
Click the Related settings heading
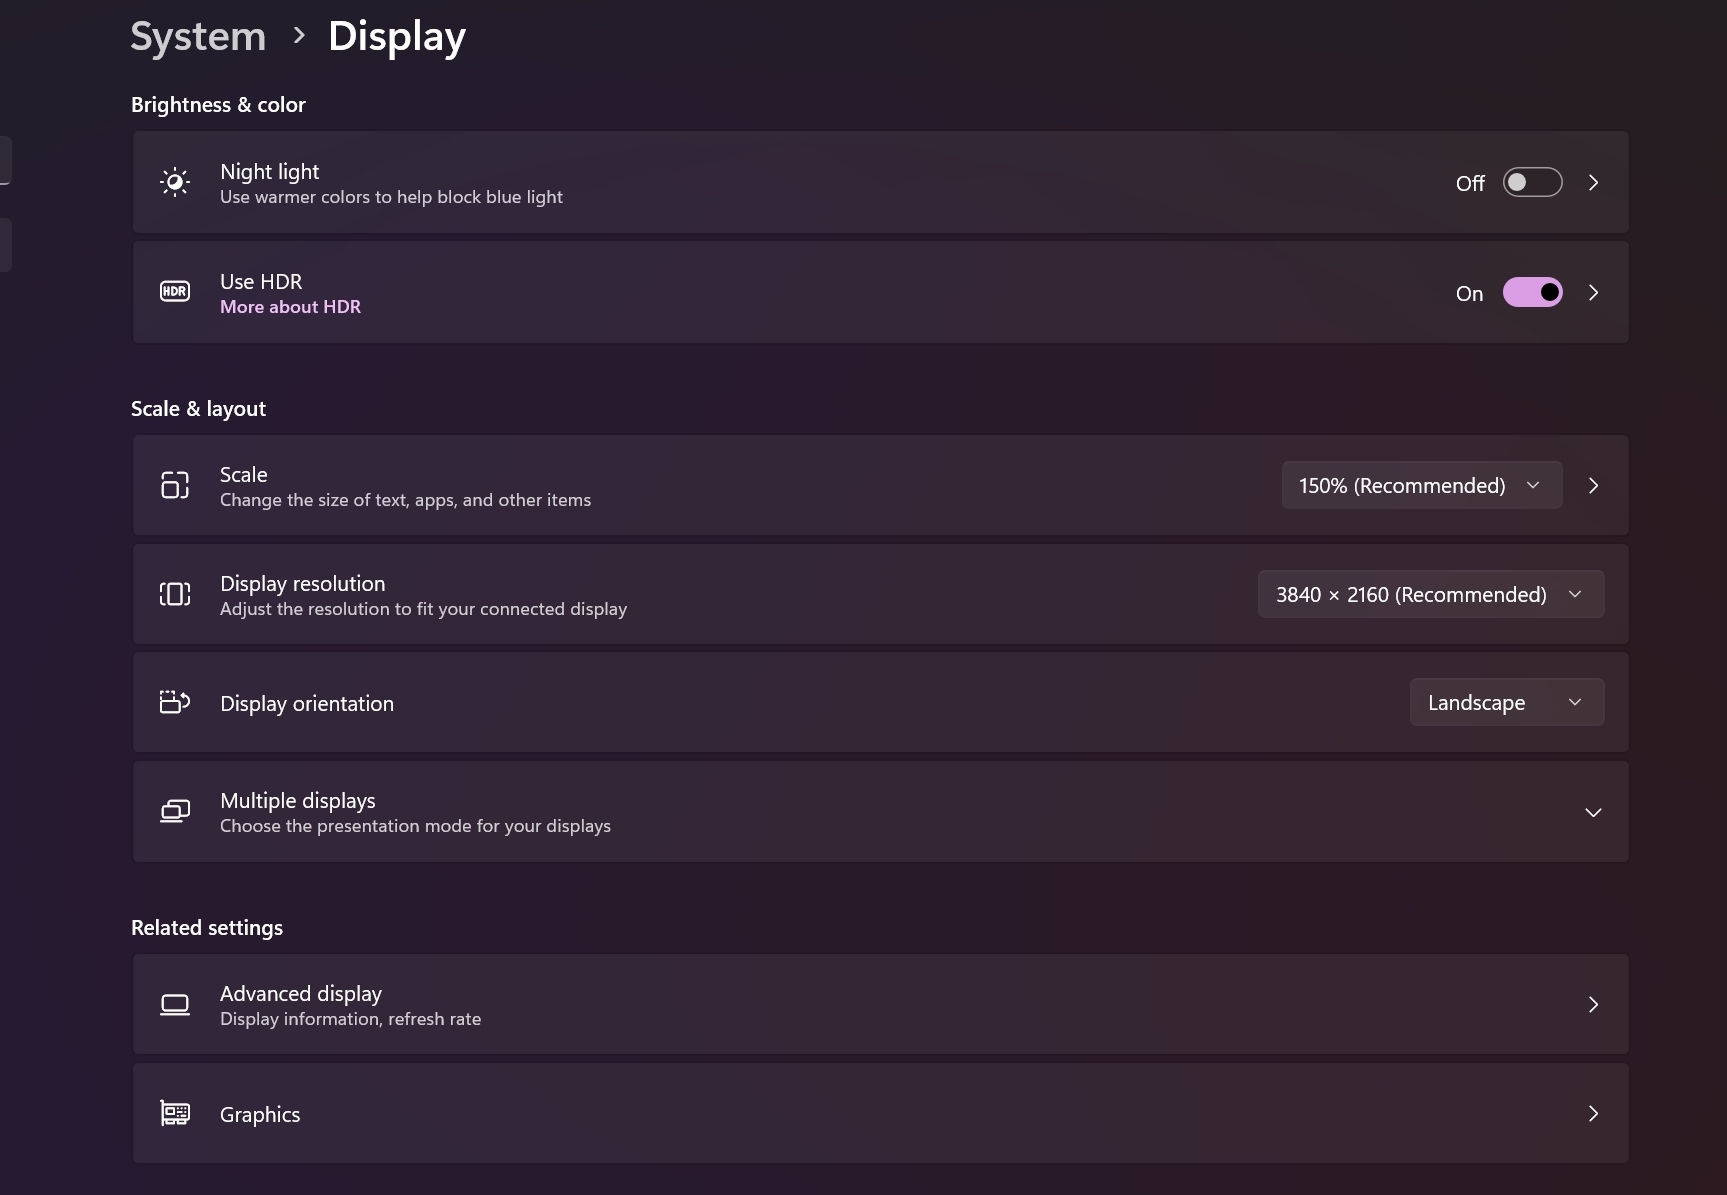pyautogui.click(x=207, y=928)
